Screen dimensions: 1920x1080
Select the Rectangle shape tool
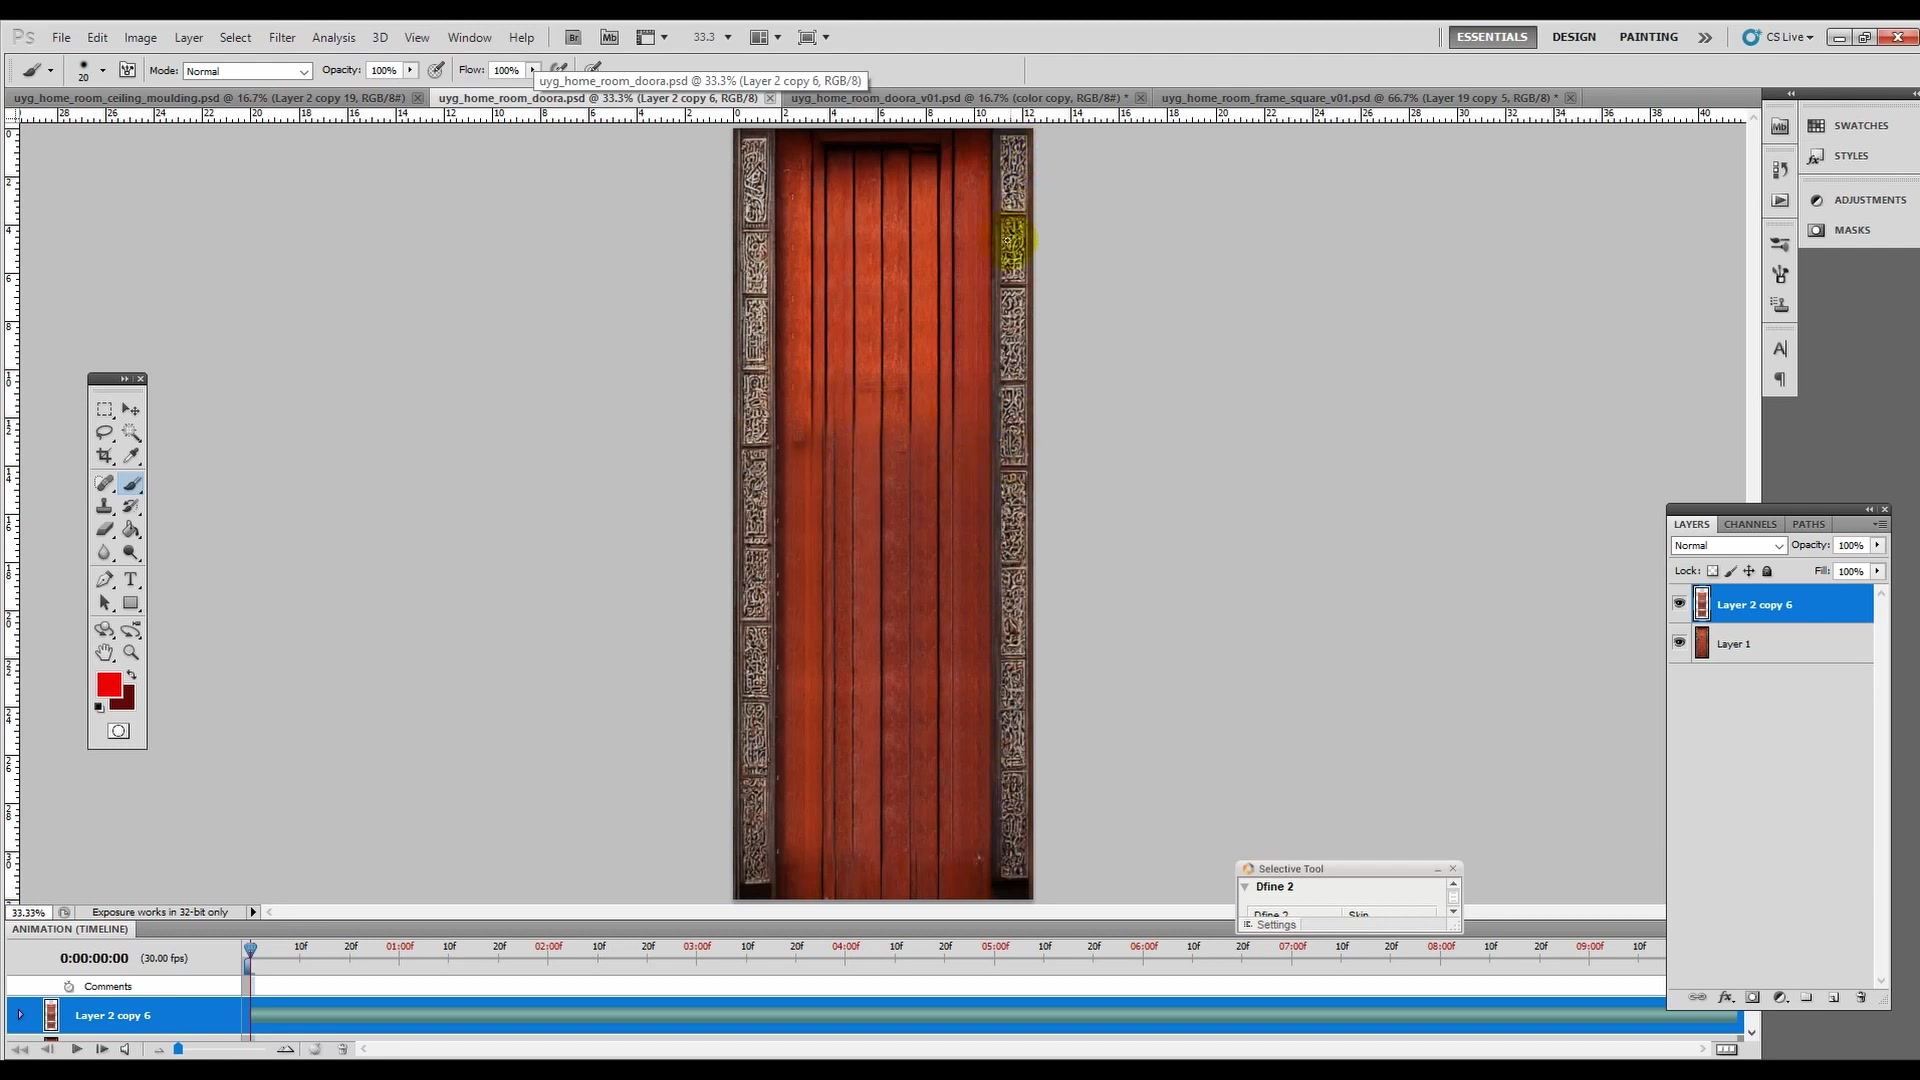point(131,603)
